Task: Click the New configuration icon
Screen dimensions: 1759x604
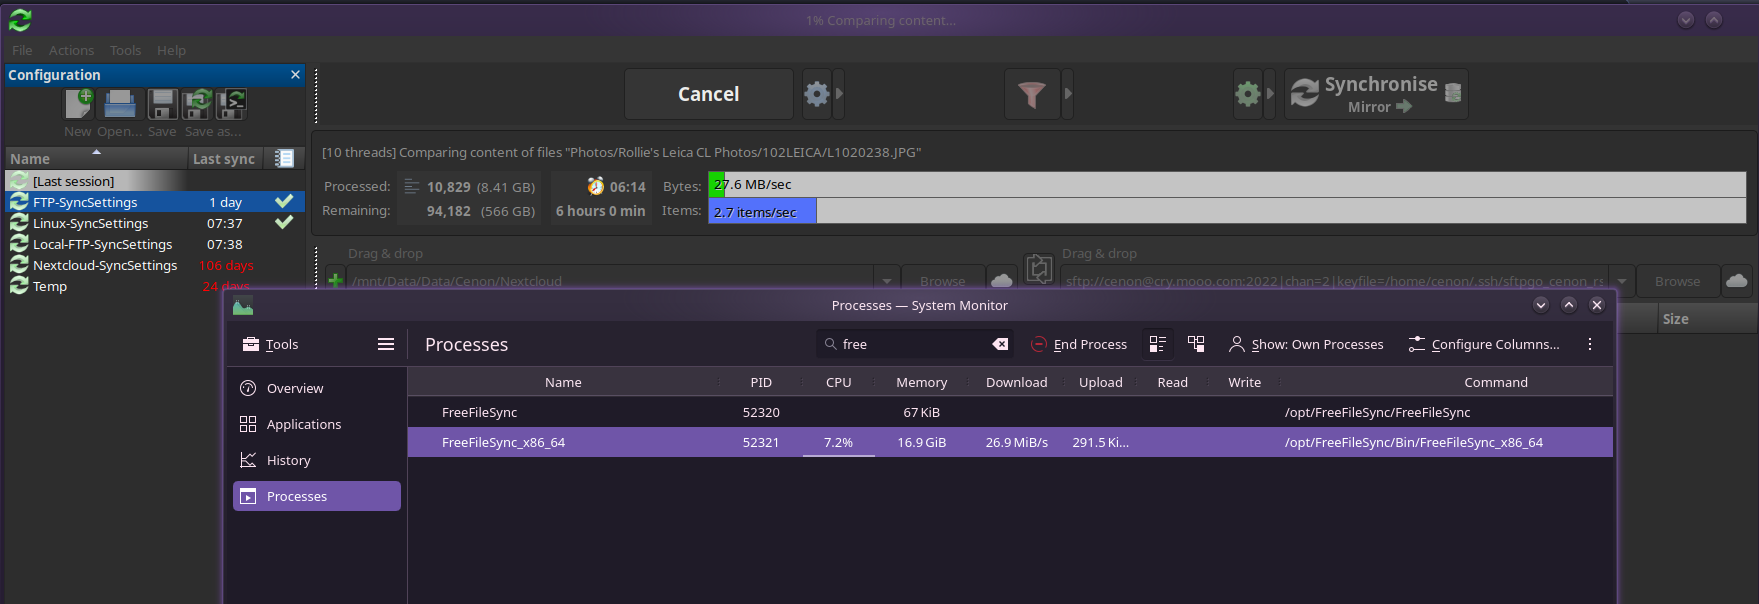Action: coord(78,104)
